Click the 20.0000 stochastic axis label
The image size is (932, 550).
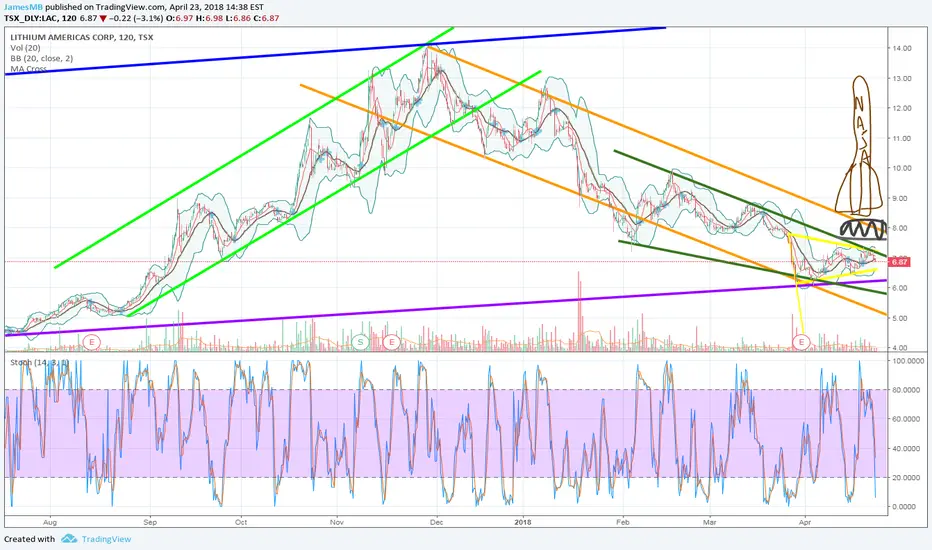905,478
